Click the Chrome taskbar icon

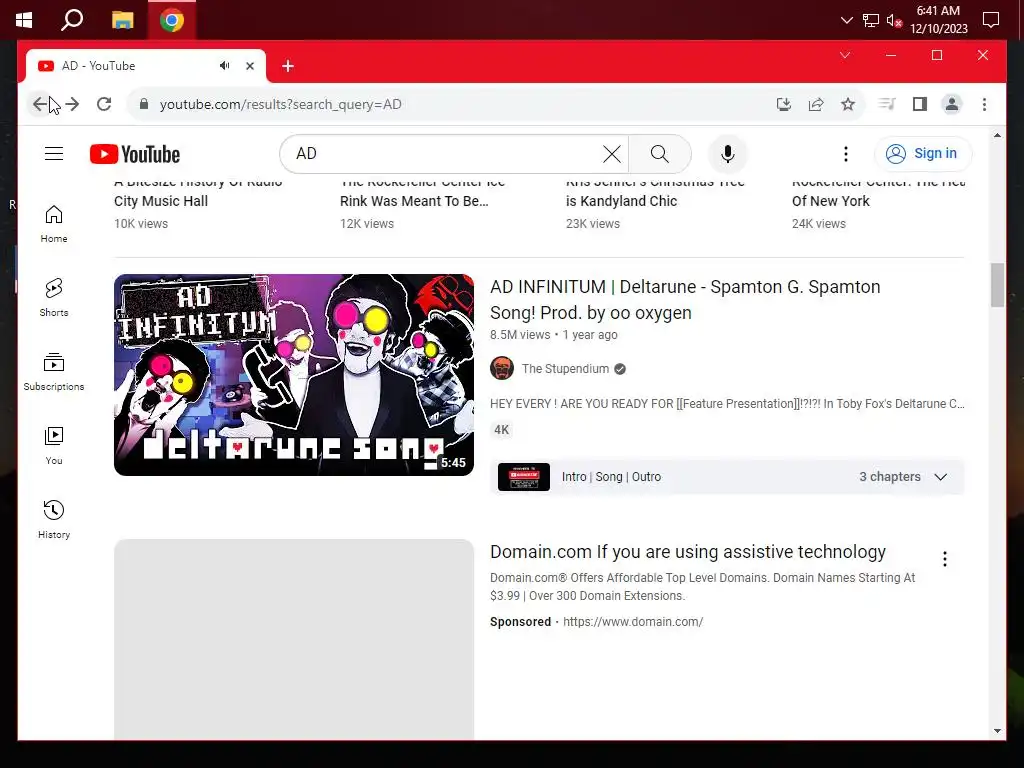[x=172, y=20]
